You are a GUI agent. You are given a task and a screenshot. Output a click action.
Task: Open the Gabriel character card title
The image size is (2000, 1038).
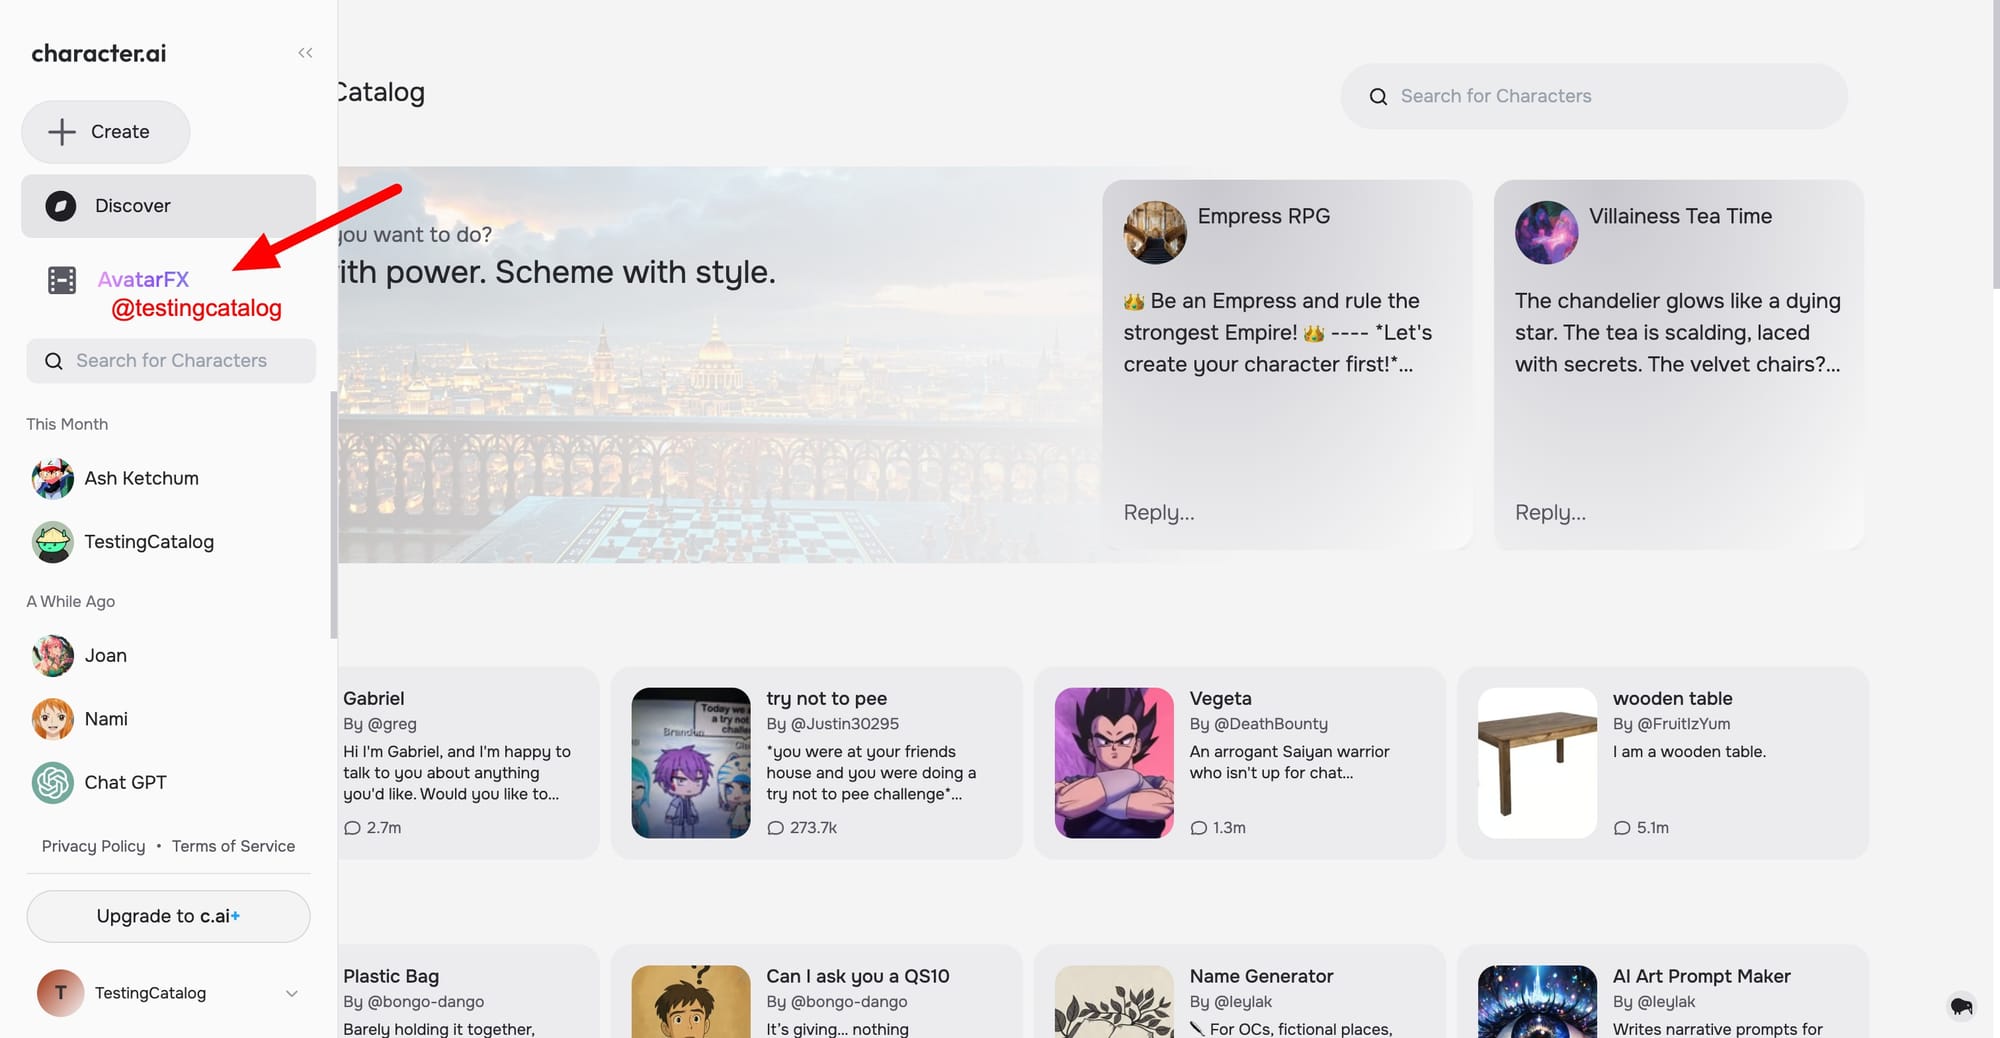[374, 699]
